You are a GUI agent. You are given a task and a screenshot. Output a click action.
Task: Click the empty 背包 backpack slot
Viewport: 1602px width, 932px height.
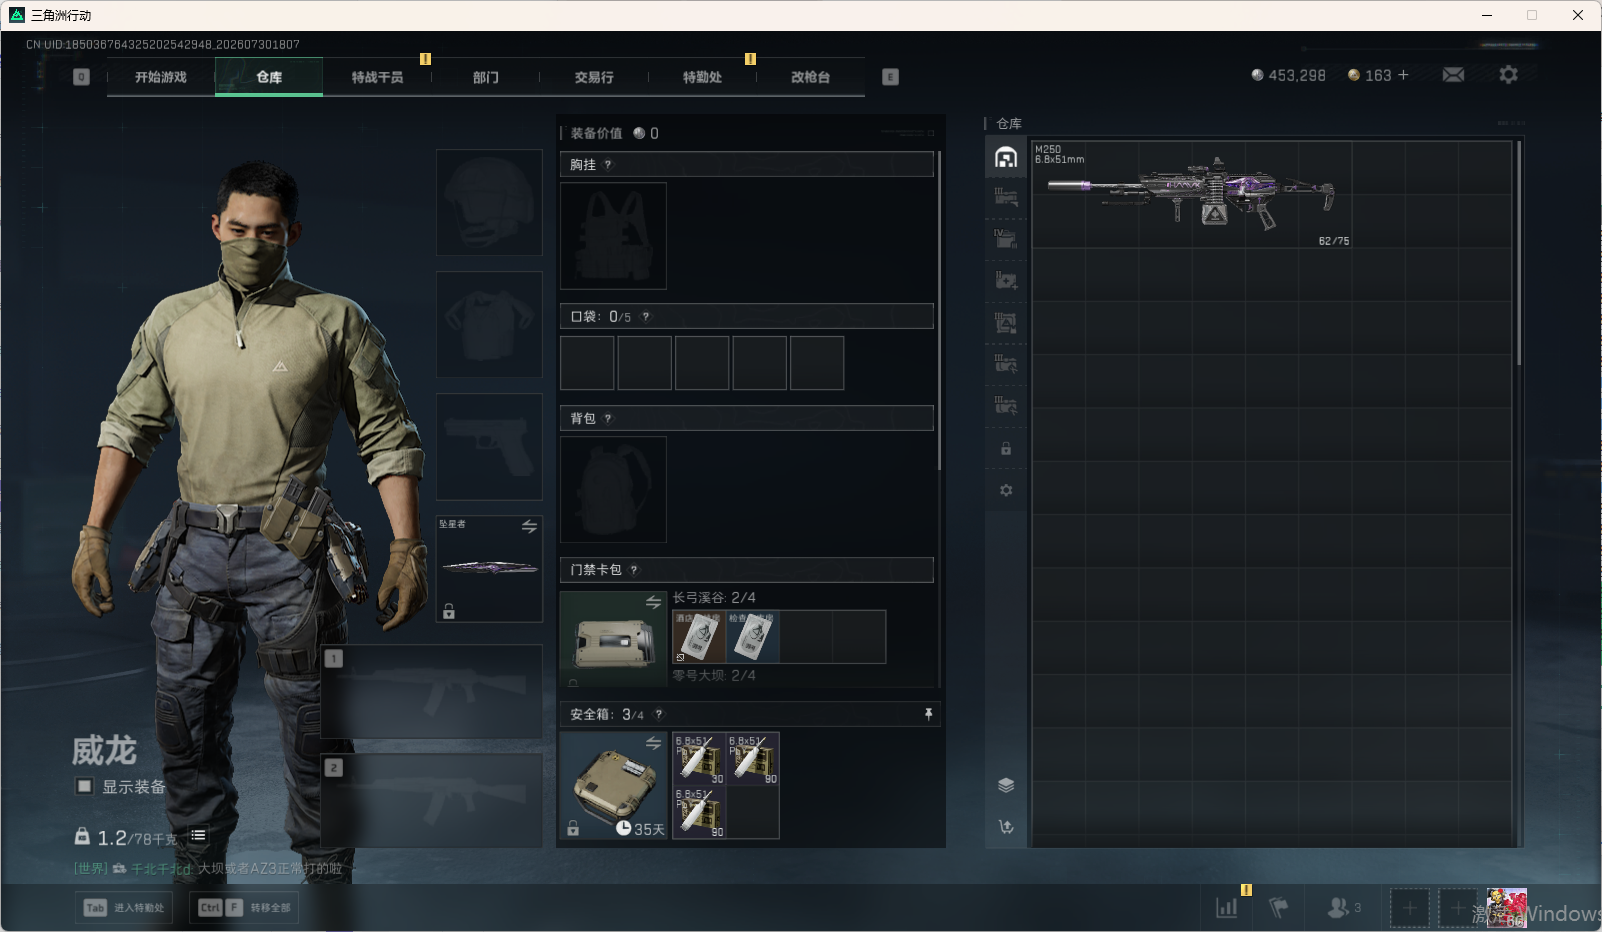point(613,489)
